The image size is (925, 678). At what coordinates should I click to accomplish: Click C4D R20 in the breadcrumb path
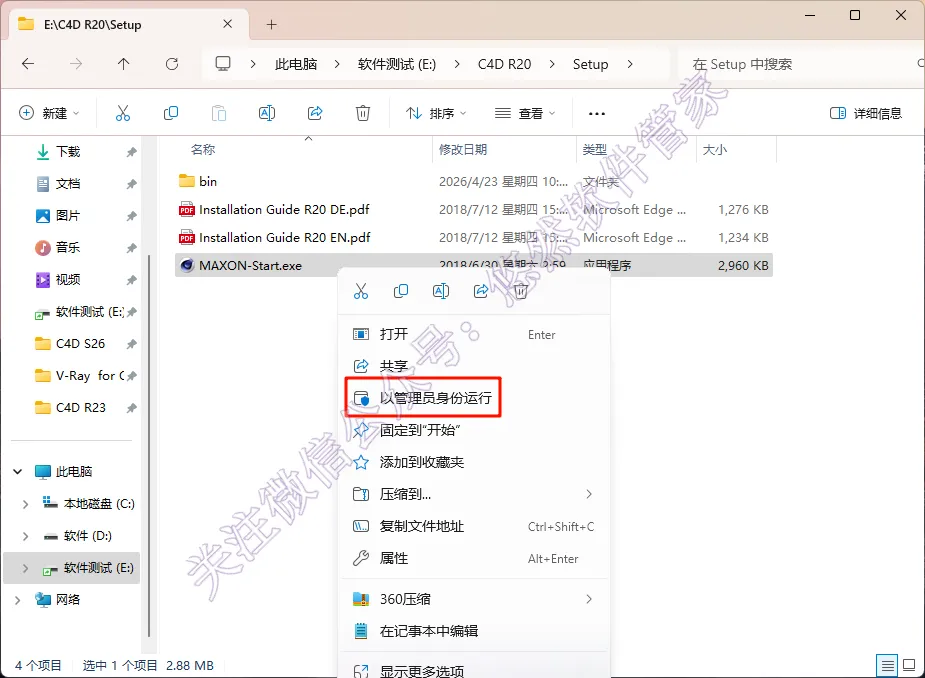coord(504,64)
